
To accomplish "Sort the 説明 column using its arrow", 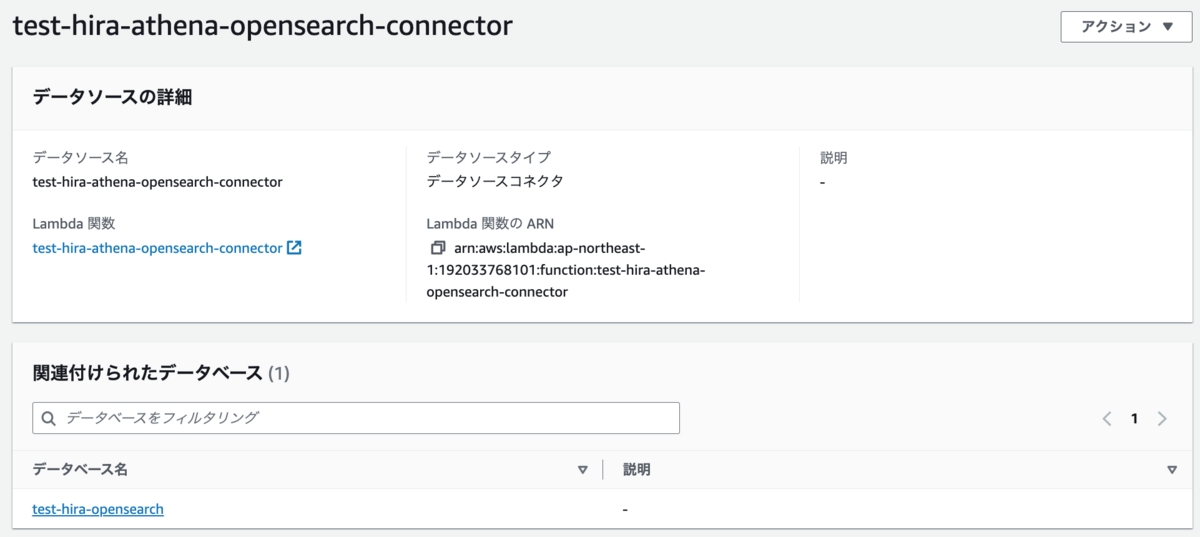I will click(1172, 470).
